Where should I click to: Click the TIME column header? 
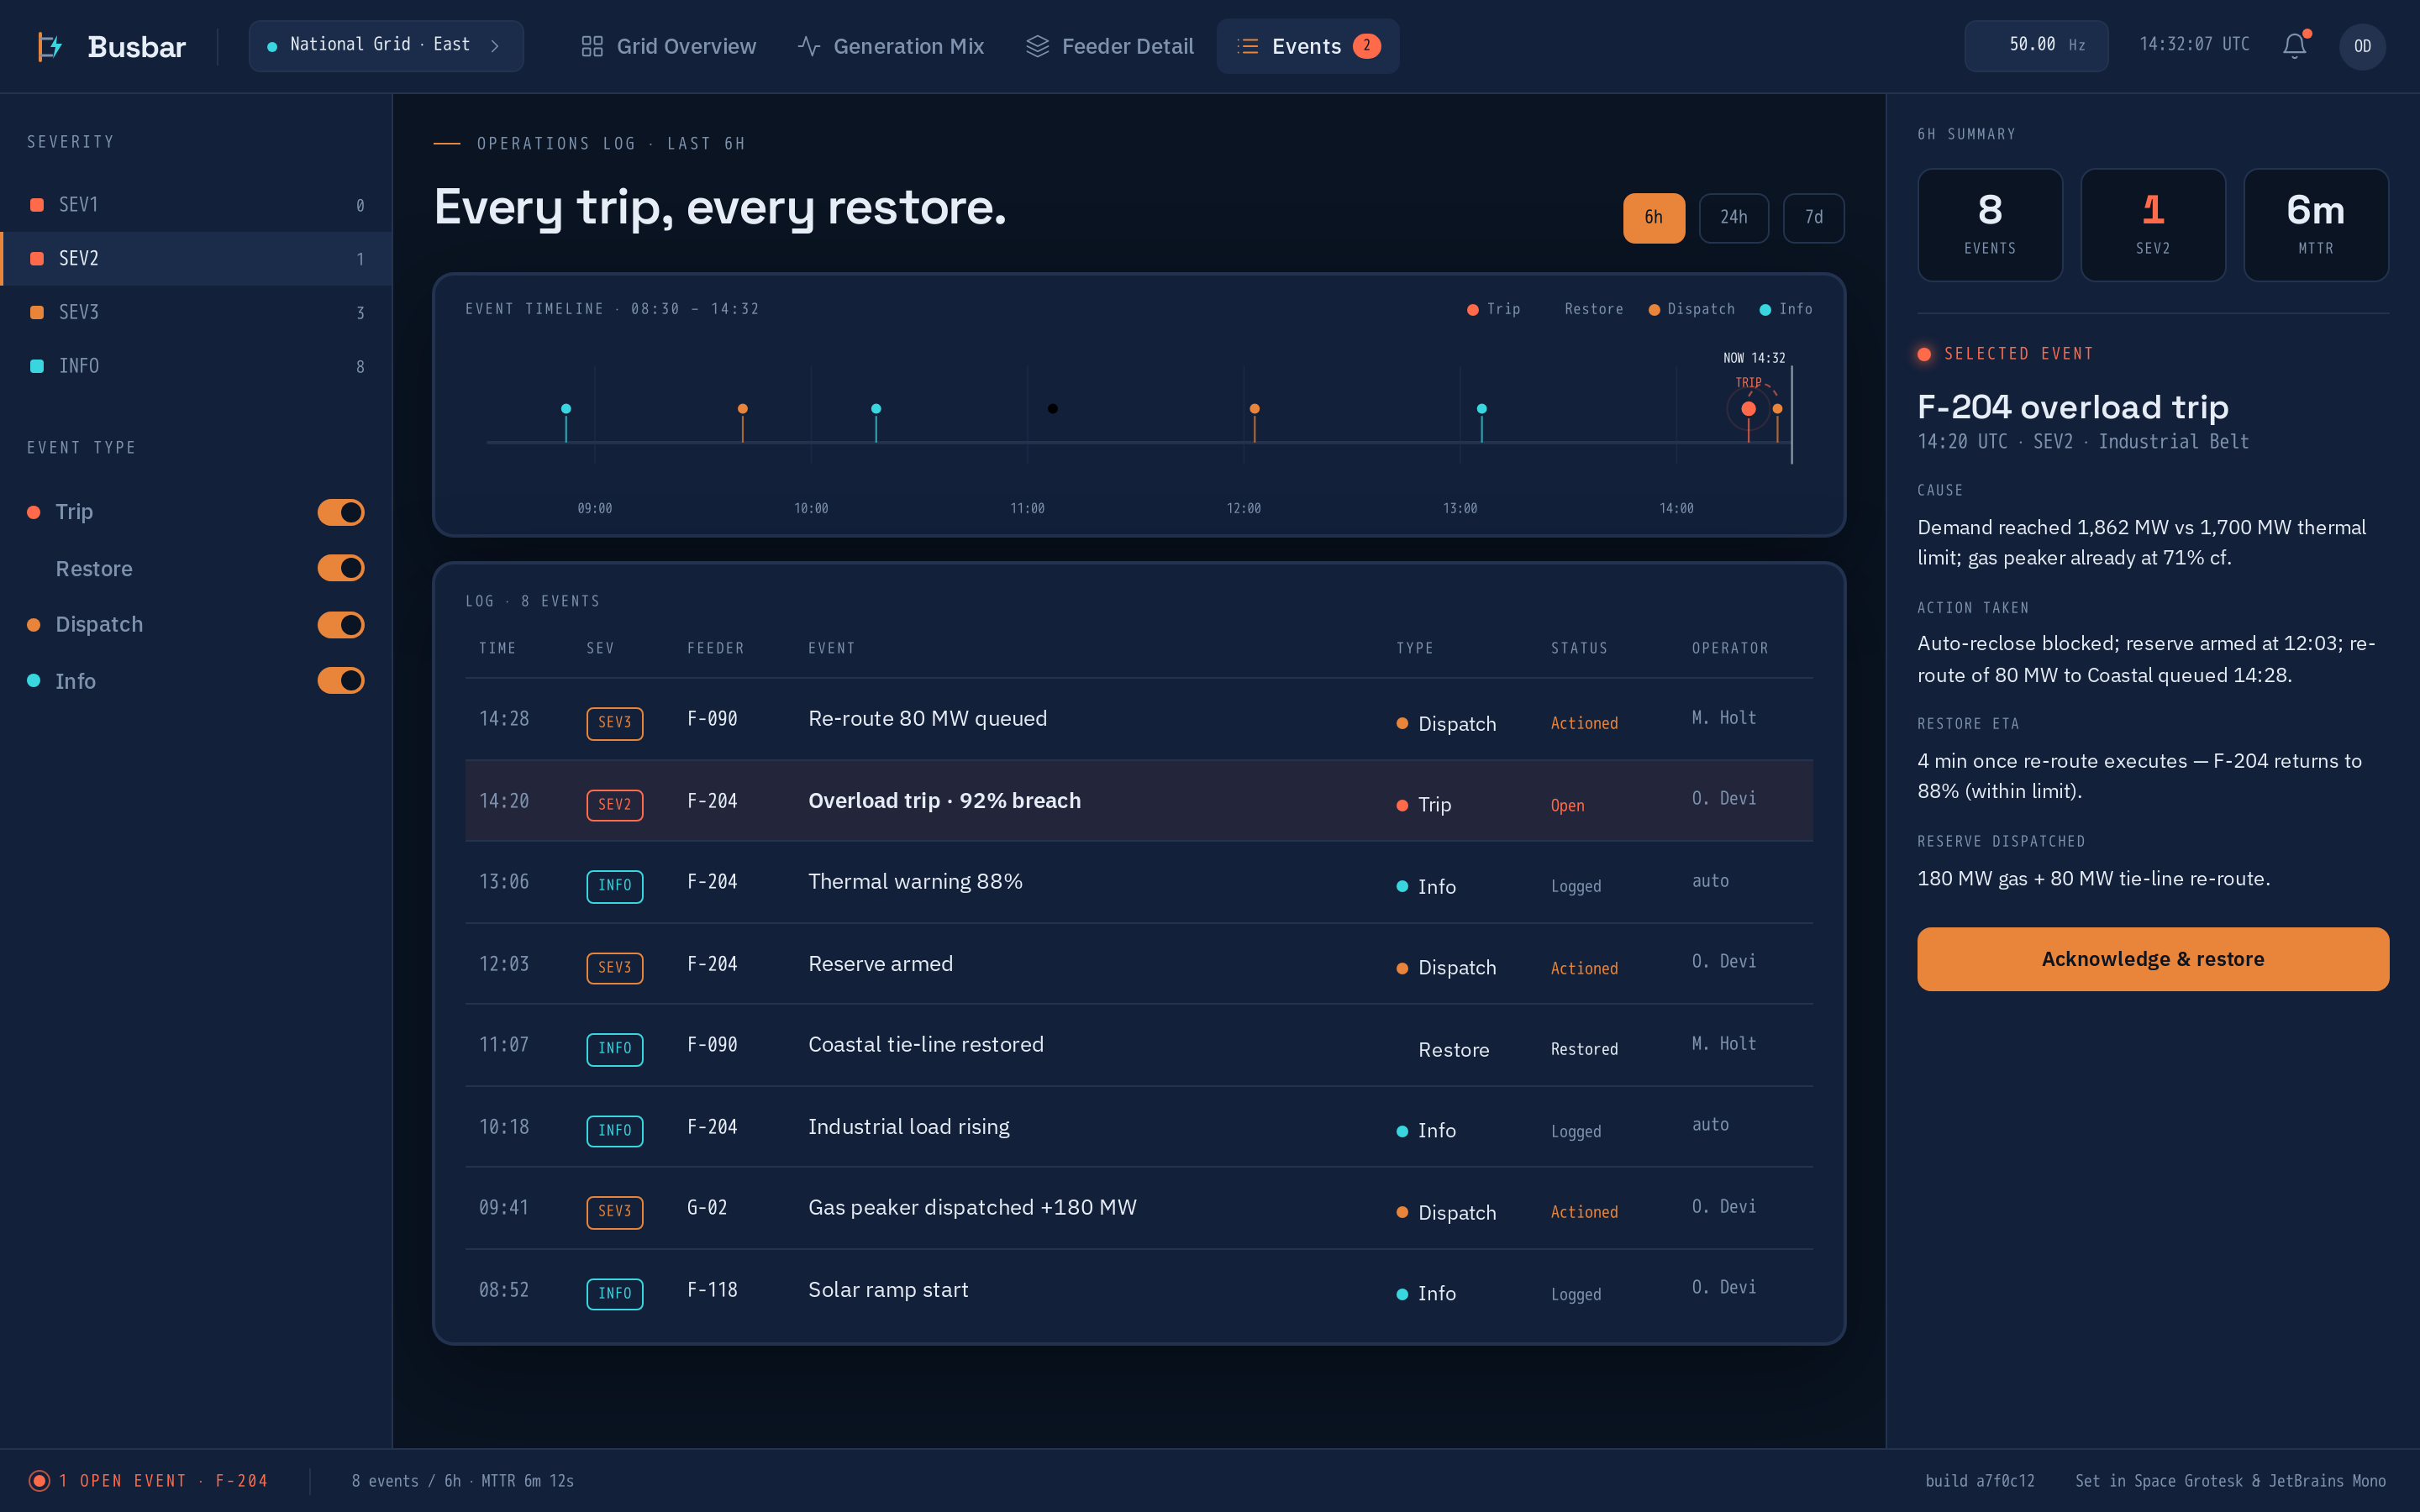coord(497,648)
